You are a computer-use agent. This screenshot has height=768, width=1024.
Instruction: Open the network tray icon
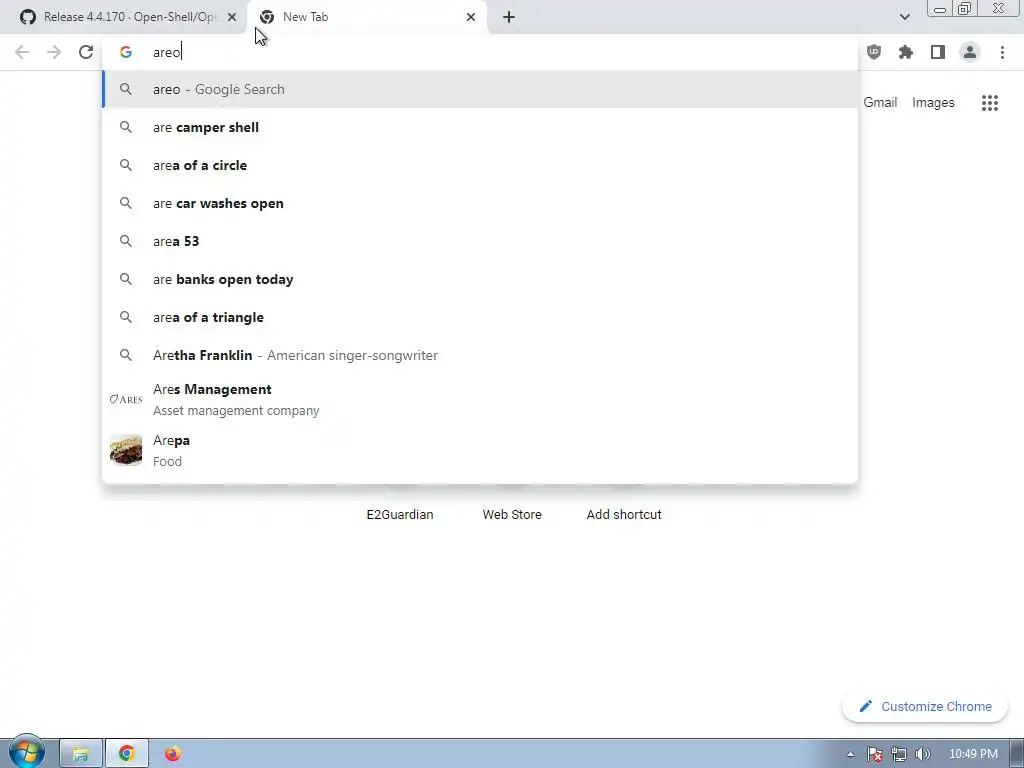pyautogui.click(x=899, y=754)
